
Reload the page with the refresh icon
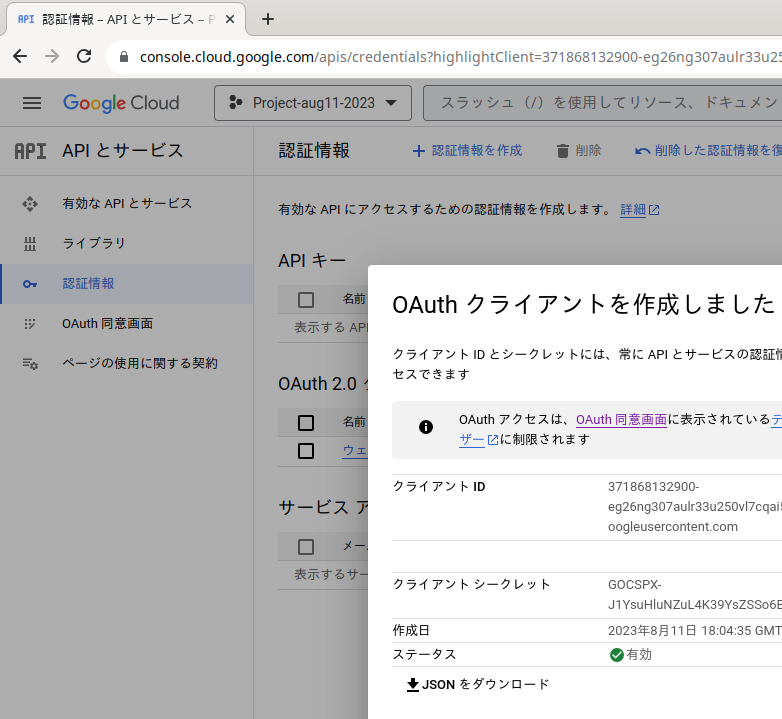84,56
